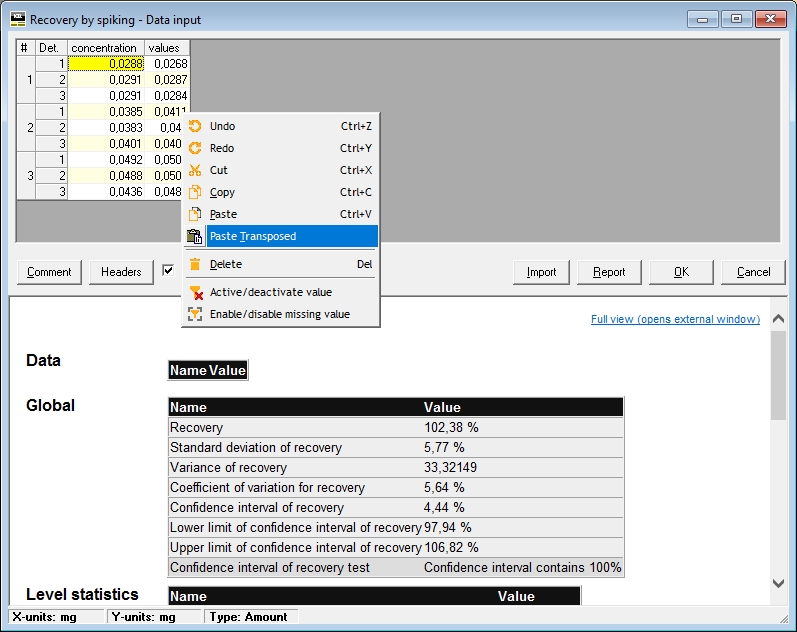
Task: Click the # column header
Action: pos(26,48)
